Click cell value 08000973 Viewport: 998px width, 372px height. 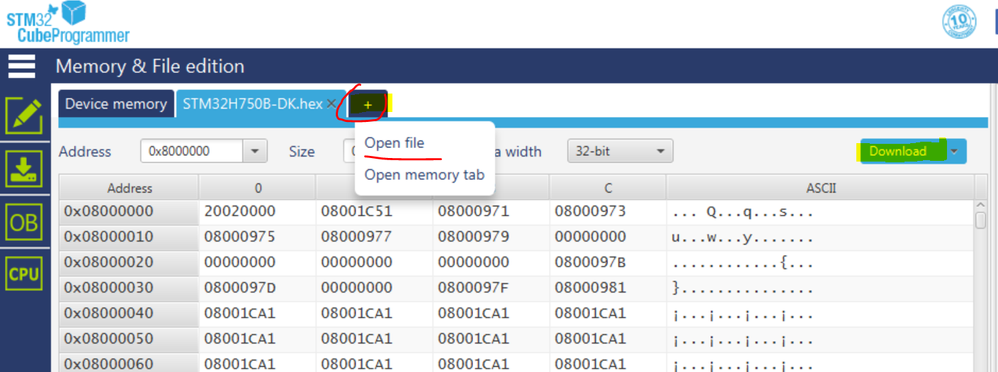point(591,211)
